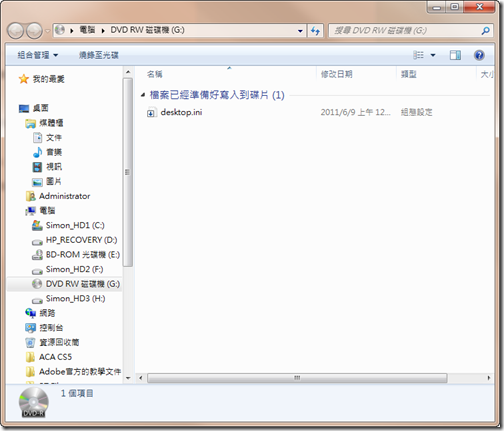Click the change view icon
Viewport: 504px width, 431px height.
(419, 55)
